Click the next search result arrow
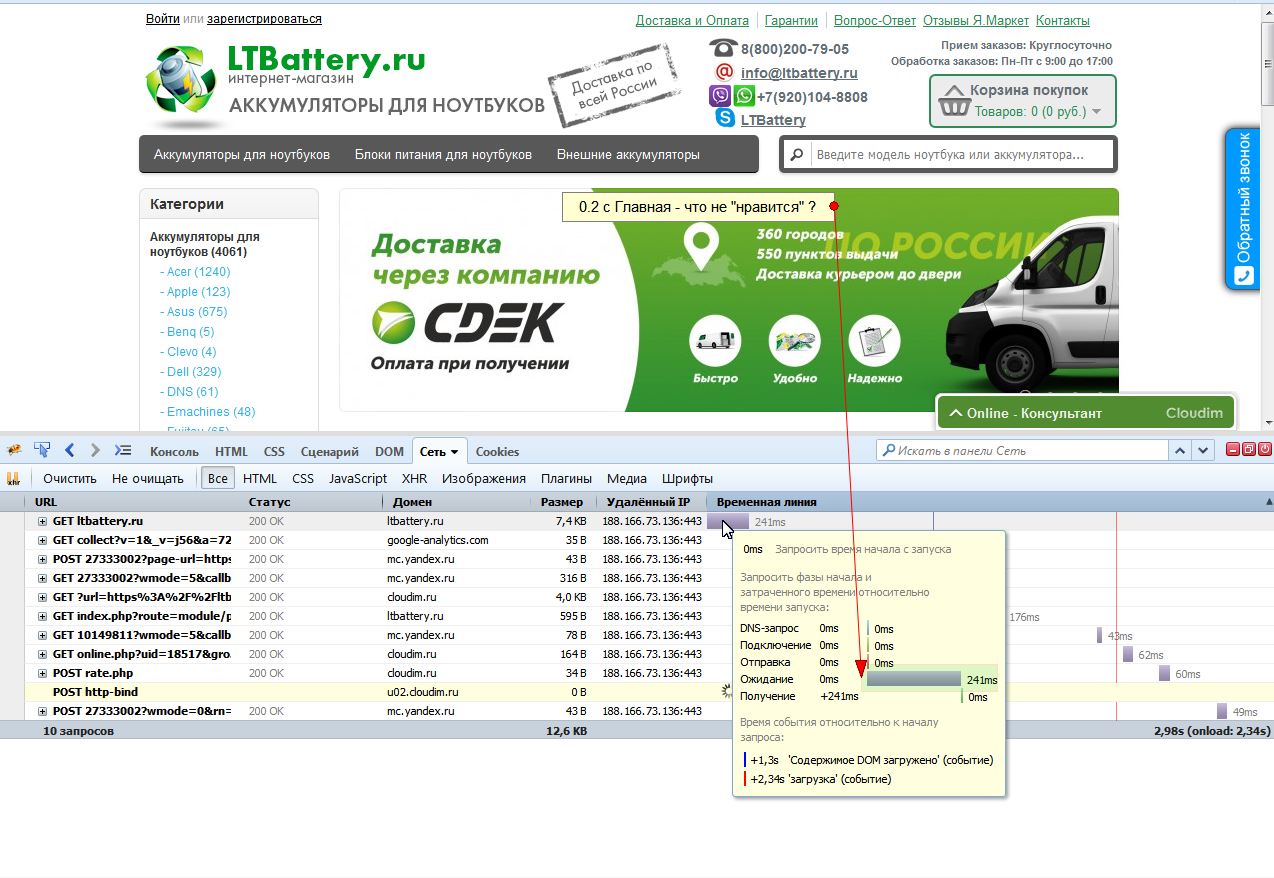Viewport: 1274px width, 878px height. (1203, 450)
